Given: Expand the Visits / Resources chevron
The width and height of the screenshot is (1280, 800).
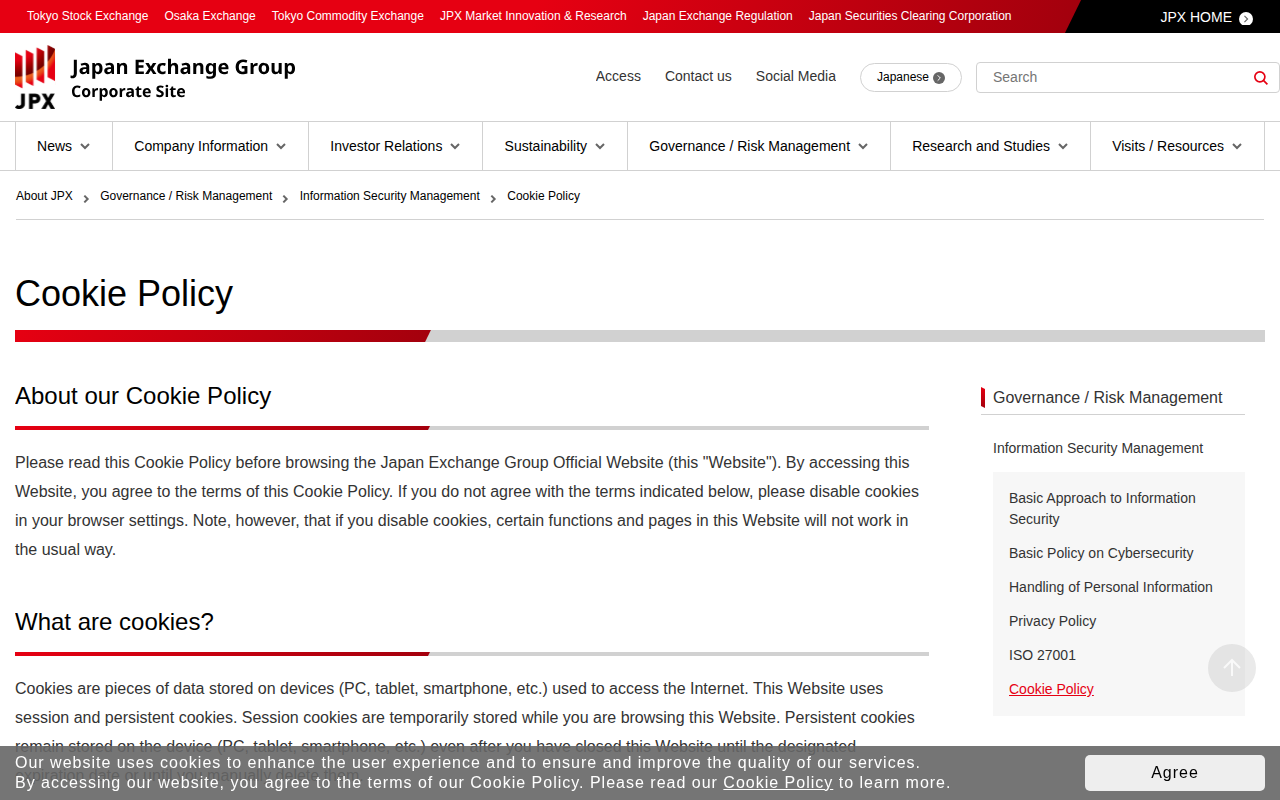Looking at the screenshot, I should 1237,146.
